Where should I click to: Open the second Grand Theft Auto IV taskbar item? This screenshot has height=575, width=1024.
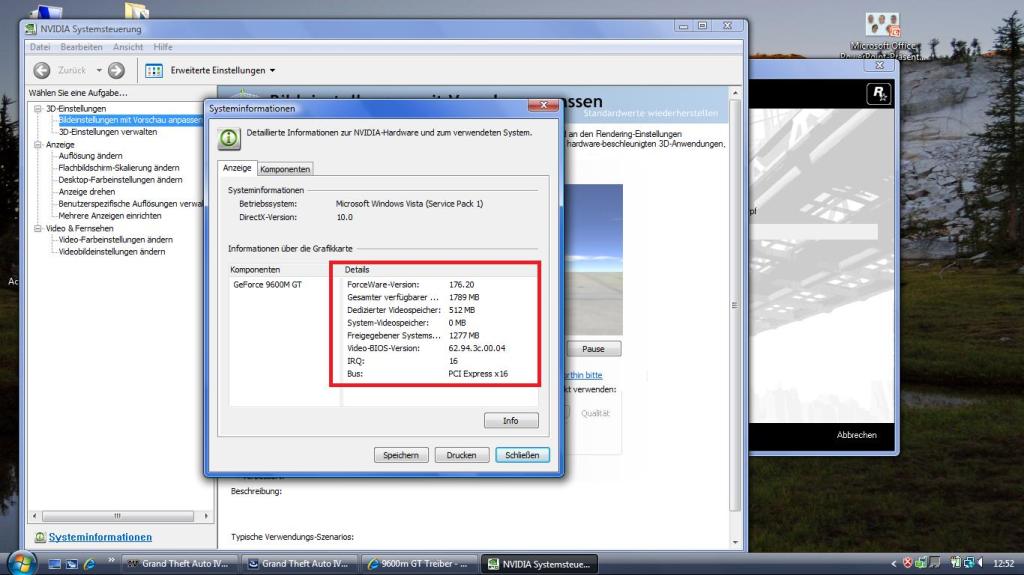click(x=299, y=563)
